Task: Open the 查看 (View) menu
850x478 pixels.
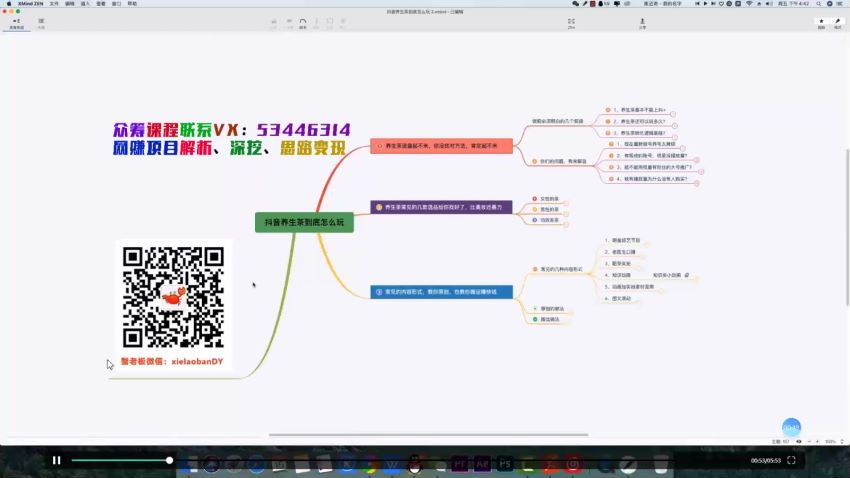Action: [x=101, y=4]
